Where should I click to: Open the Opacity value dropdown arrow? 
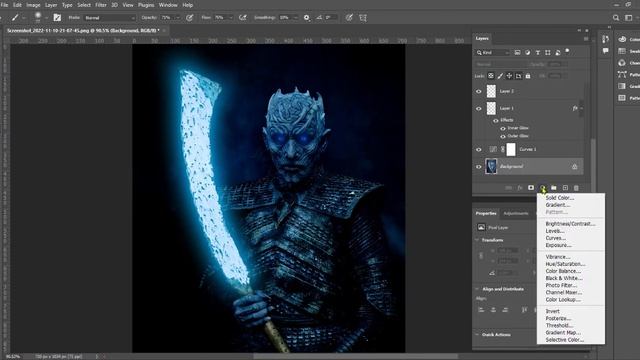point(177,18)
